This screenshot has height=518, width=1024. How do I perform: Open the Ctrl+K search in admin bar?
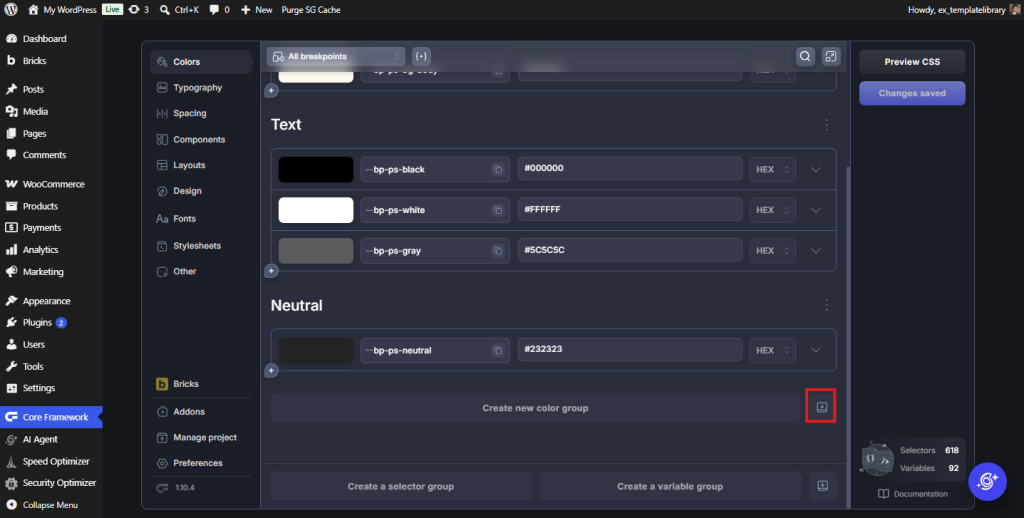pyautogui.click(x=180, y=10)
